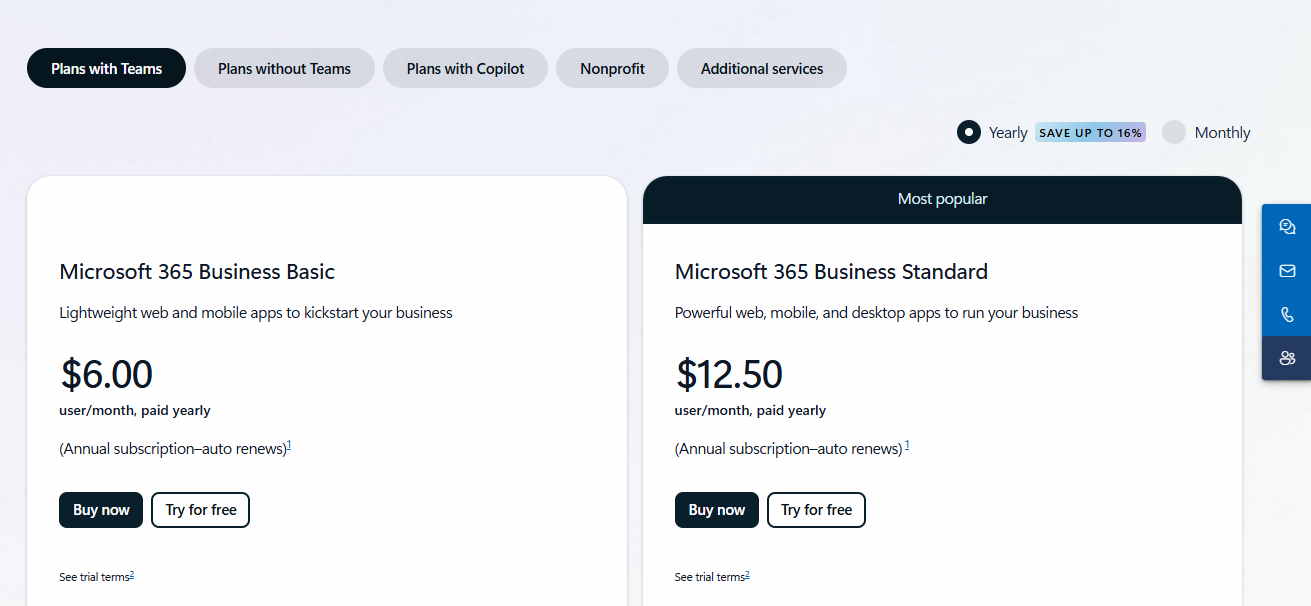
Task: Click the Microsoft 365 Business Standard heading
Action: (831, 271)
